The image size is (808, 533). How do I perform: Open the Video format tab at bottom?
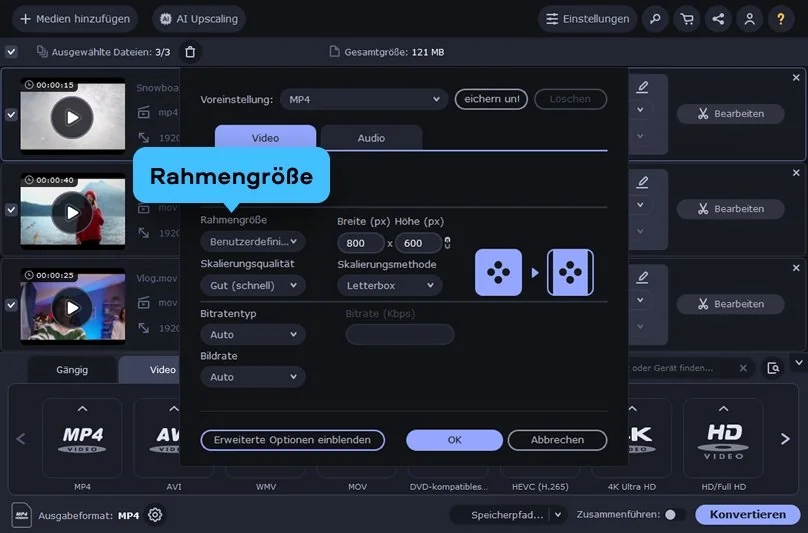pos(149,370)
